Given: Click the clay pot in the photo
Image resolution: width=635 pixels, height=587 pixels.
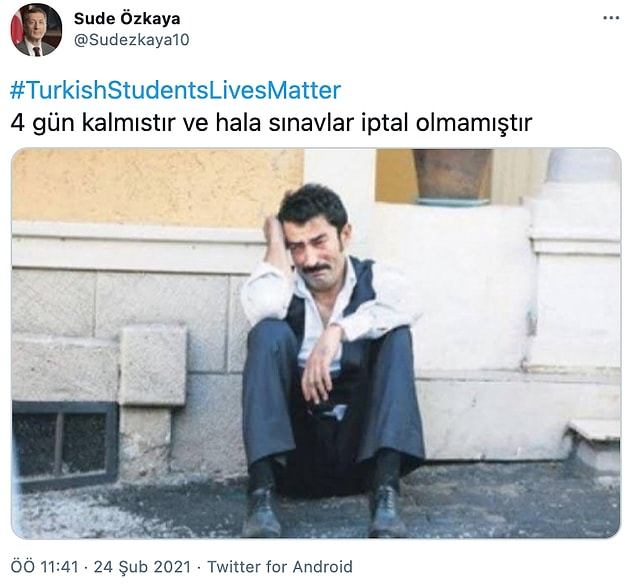Looking at the screenshot, I should pyautogui.click(x=452, y=175).
